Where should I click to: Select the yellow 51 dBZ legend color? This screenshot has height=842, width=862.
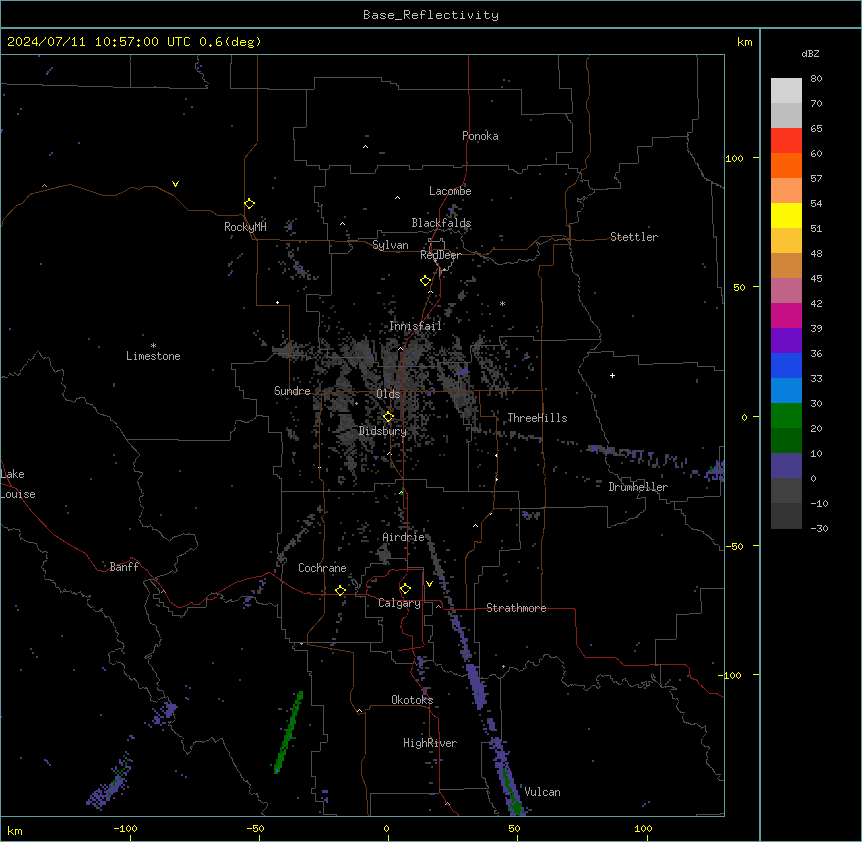click(786, 215)
